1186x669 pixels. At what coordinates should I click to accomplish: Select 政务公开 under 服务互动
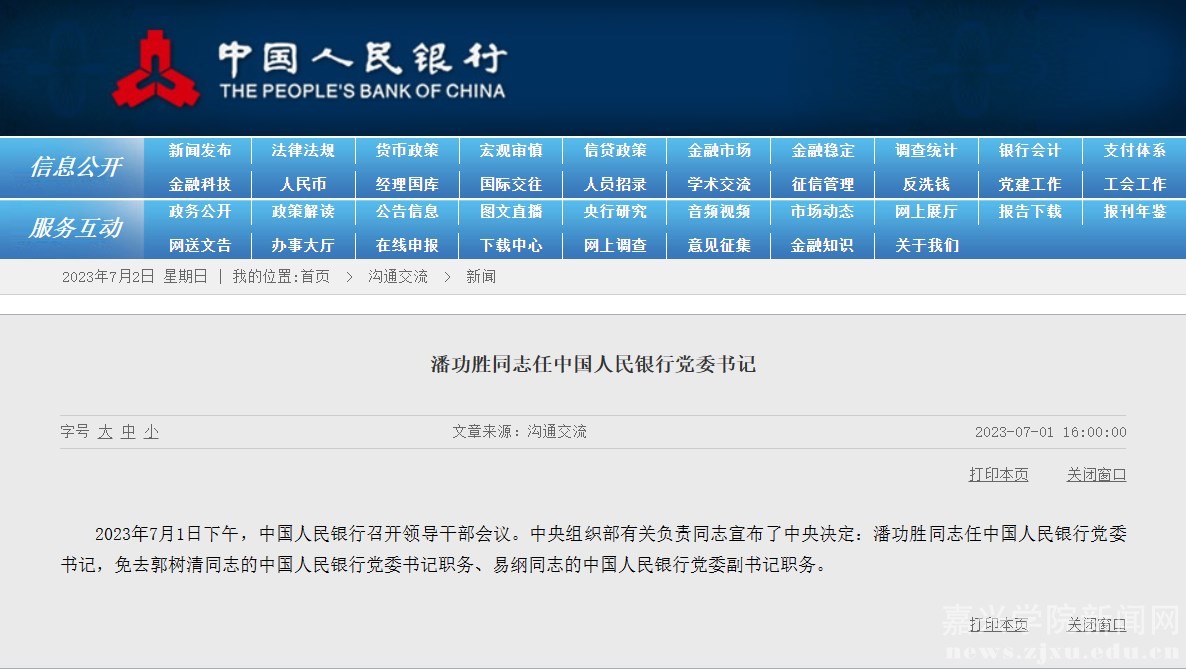point(200,212)
